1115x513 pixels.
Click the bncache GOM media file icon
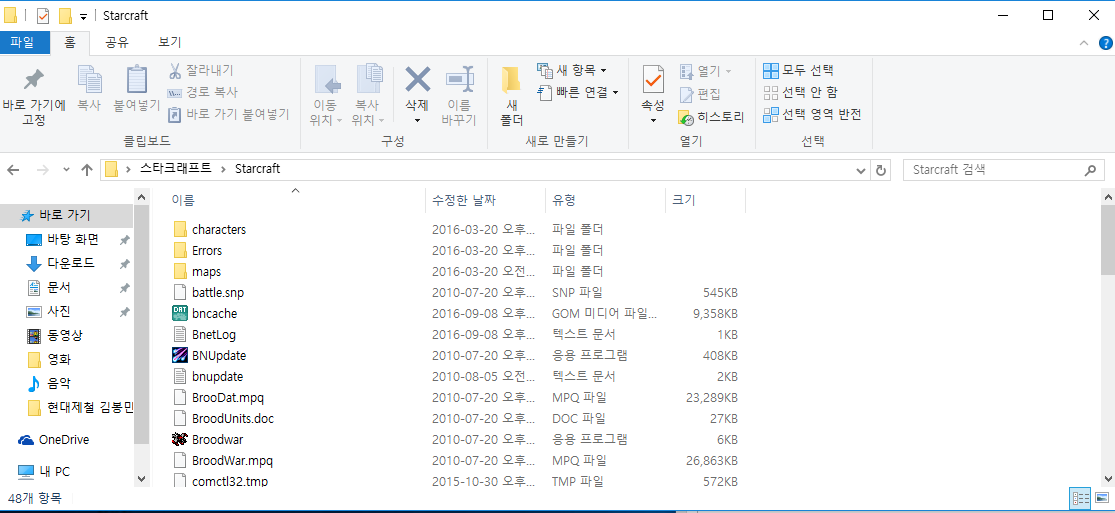pos(180,313)
